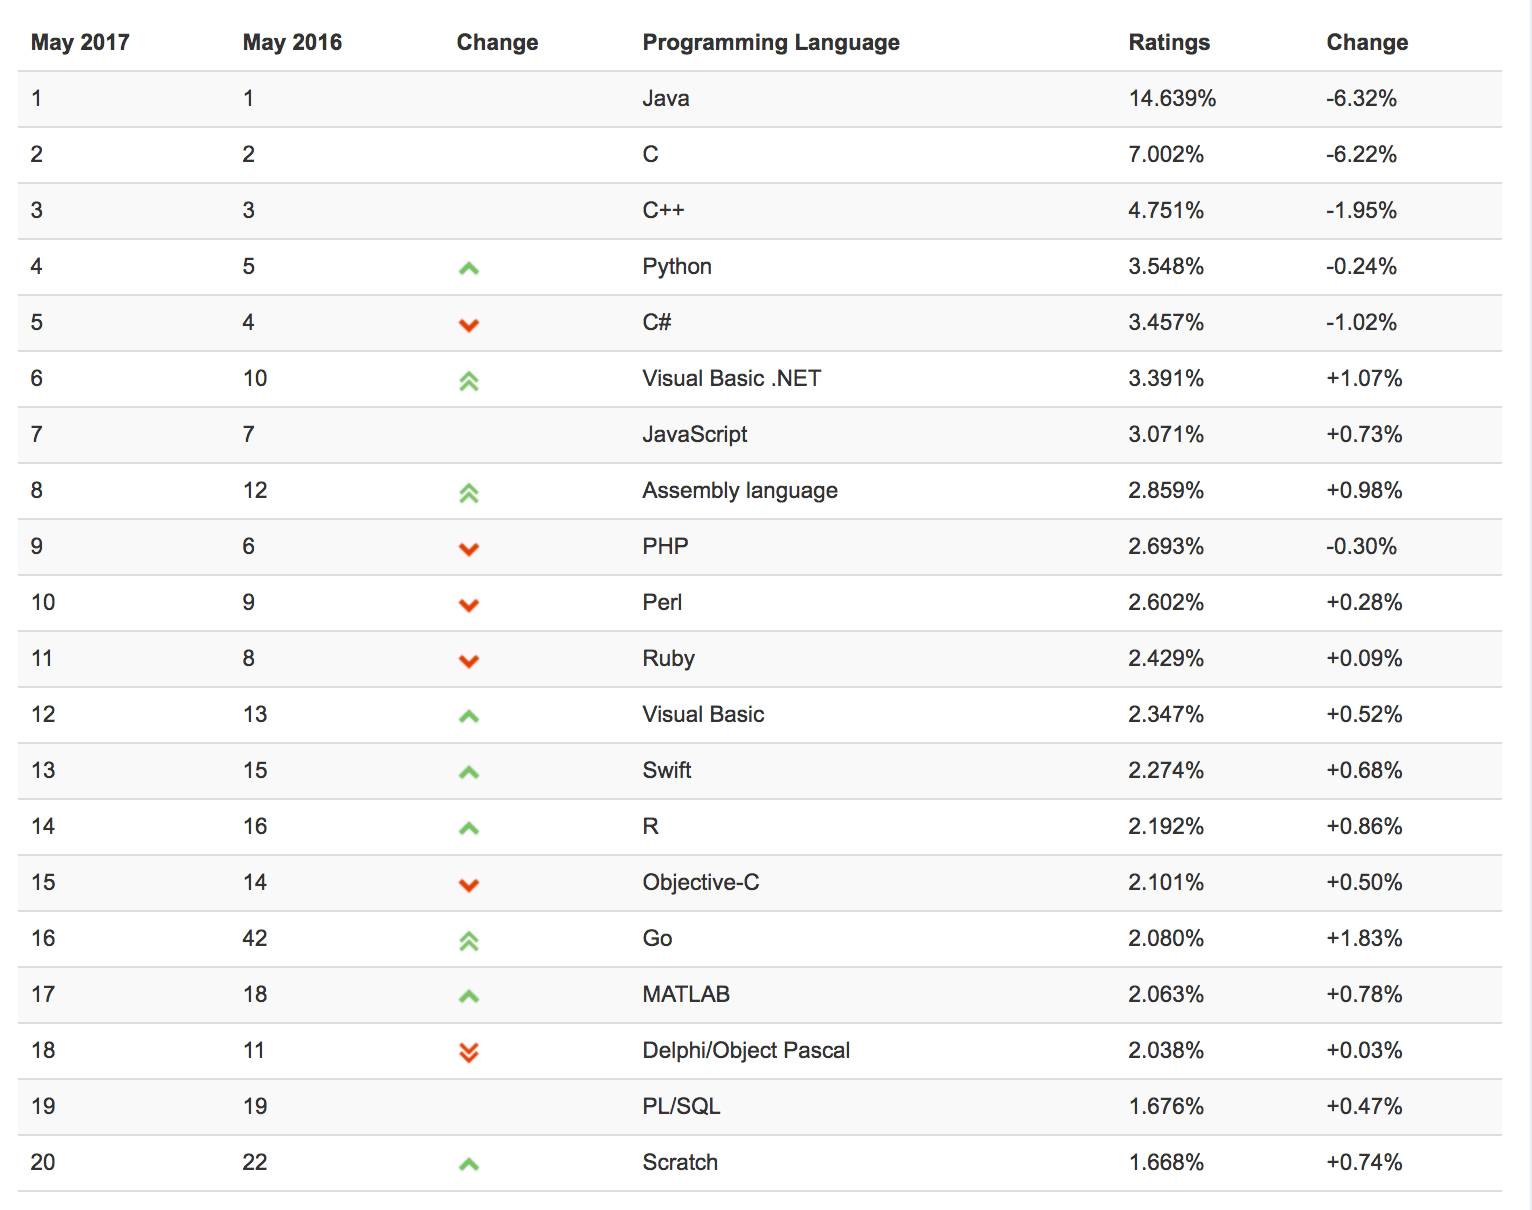Click the Ratings column header
Viewport: 1532px width, 1210px height.
[1168, 42]
